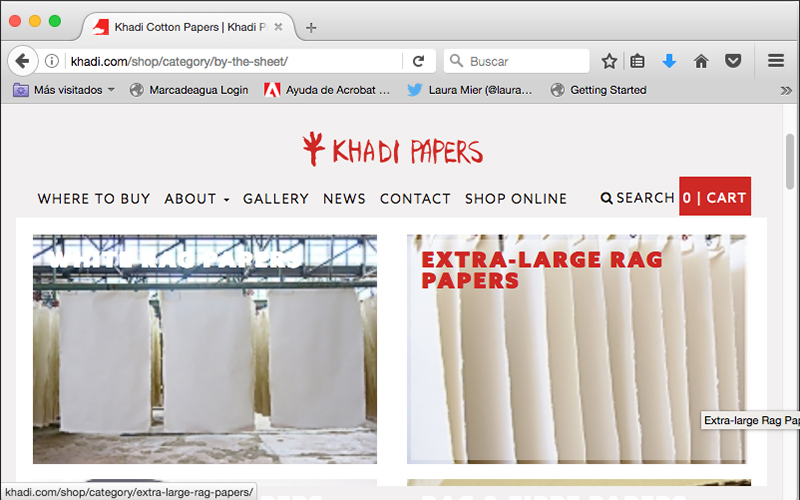The width and height of the screenshot is (800, 500).
Task: Go to the browser home icon
Action: 701,61
